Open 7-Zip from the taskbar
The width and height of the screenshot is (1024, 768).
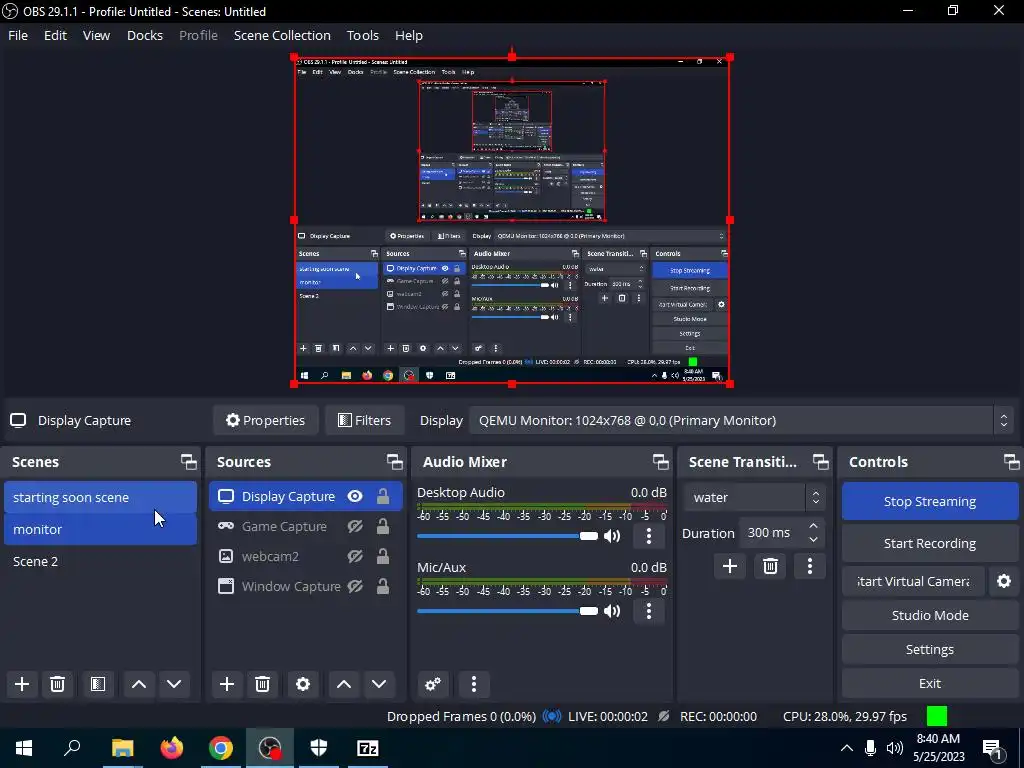[x=368, y=748]
